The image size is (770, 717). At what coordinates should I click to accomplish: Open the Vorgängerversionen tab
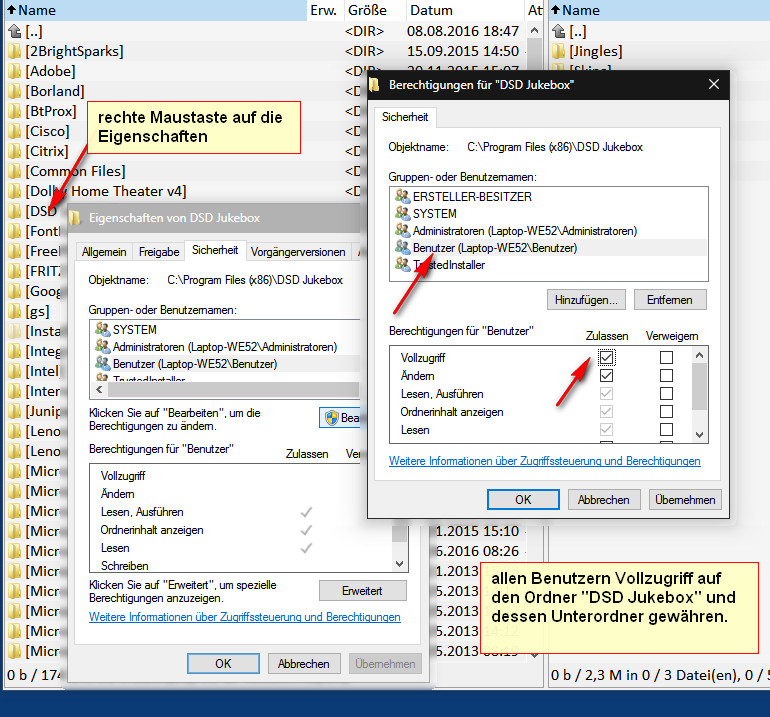coord(298,252)
